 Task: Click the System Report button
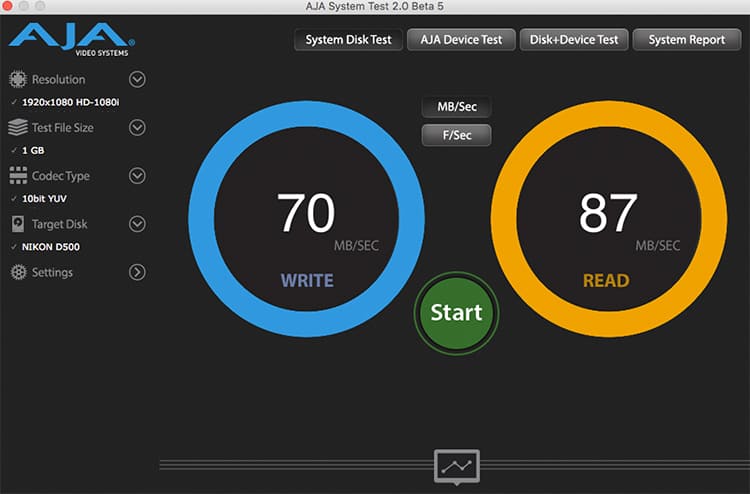pos(686,40)
